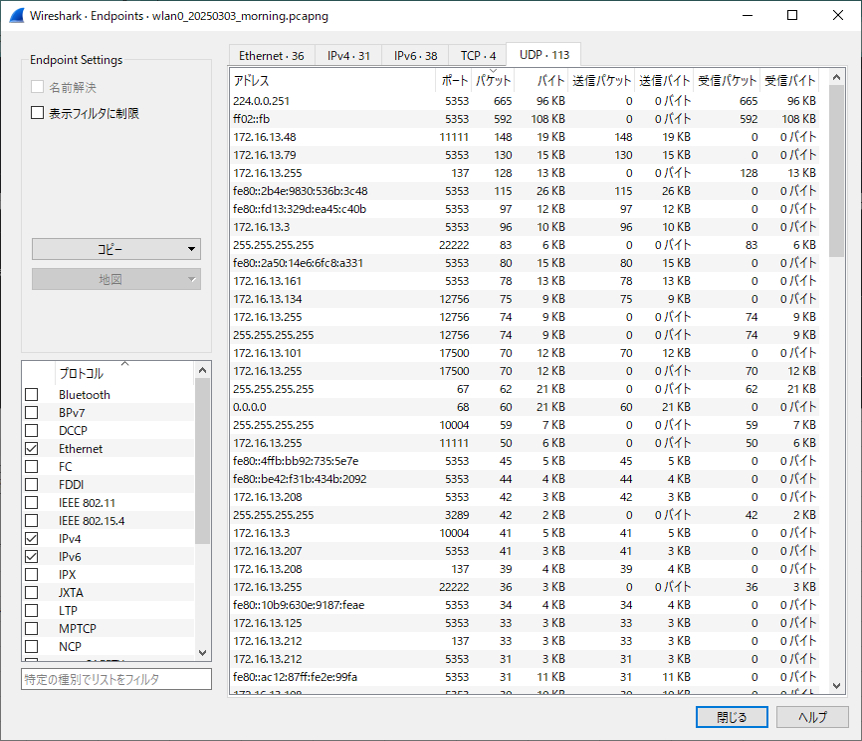Viewport: 862px width, 741px height.
Task: Sort by the 送信パケット column header
Action: 601,80
